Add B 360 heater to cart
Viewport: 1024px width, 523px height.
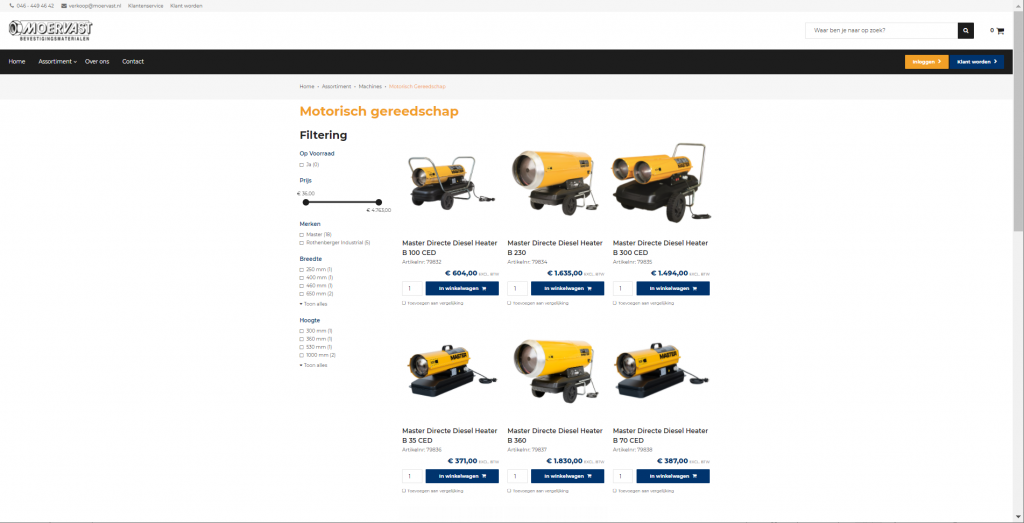567,476
